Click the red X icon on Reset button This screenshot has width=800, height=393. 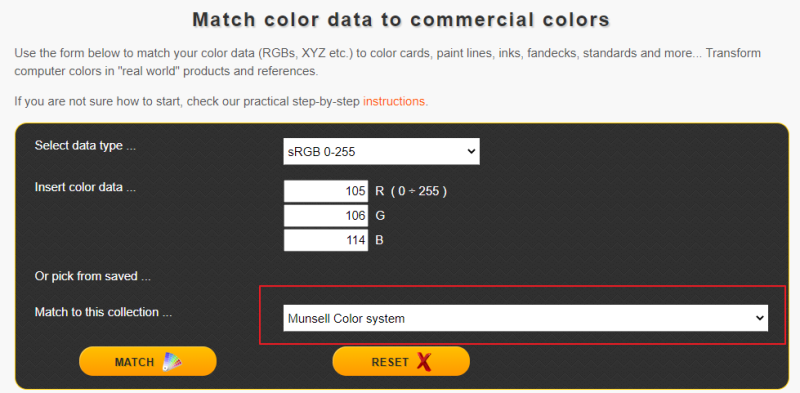pos(423,362)
